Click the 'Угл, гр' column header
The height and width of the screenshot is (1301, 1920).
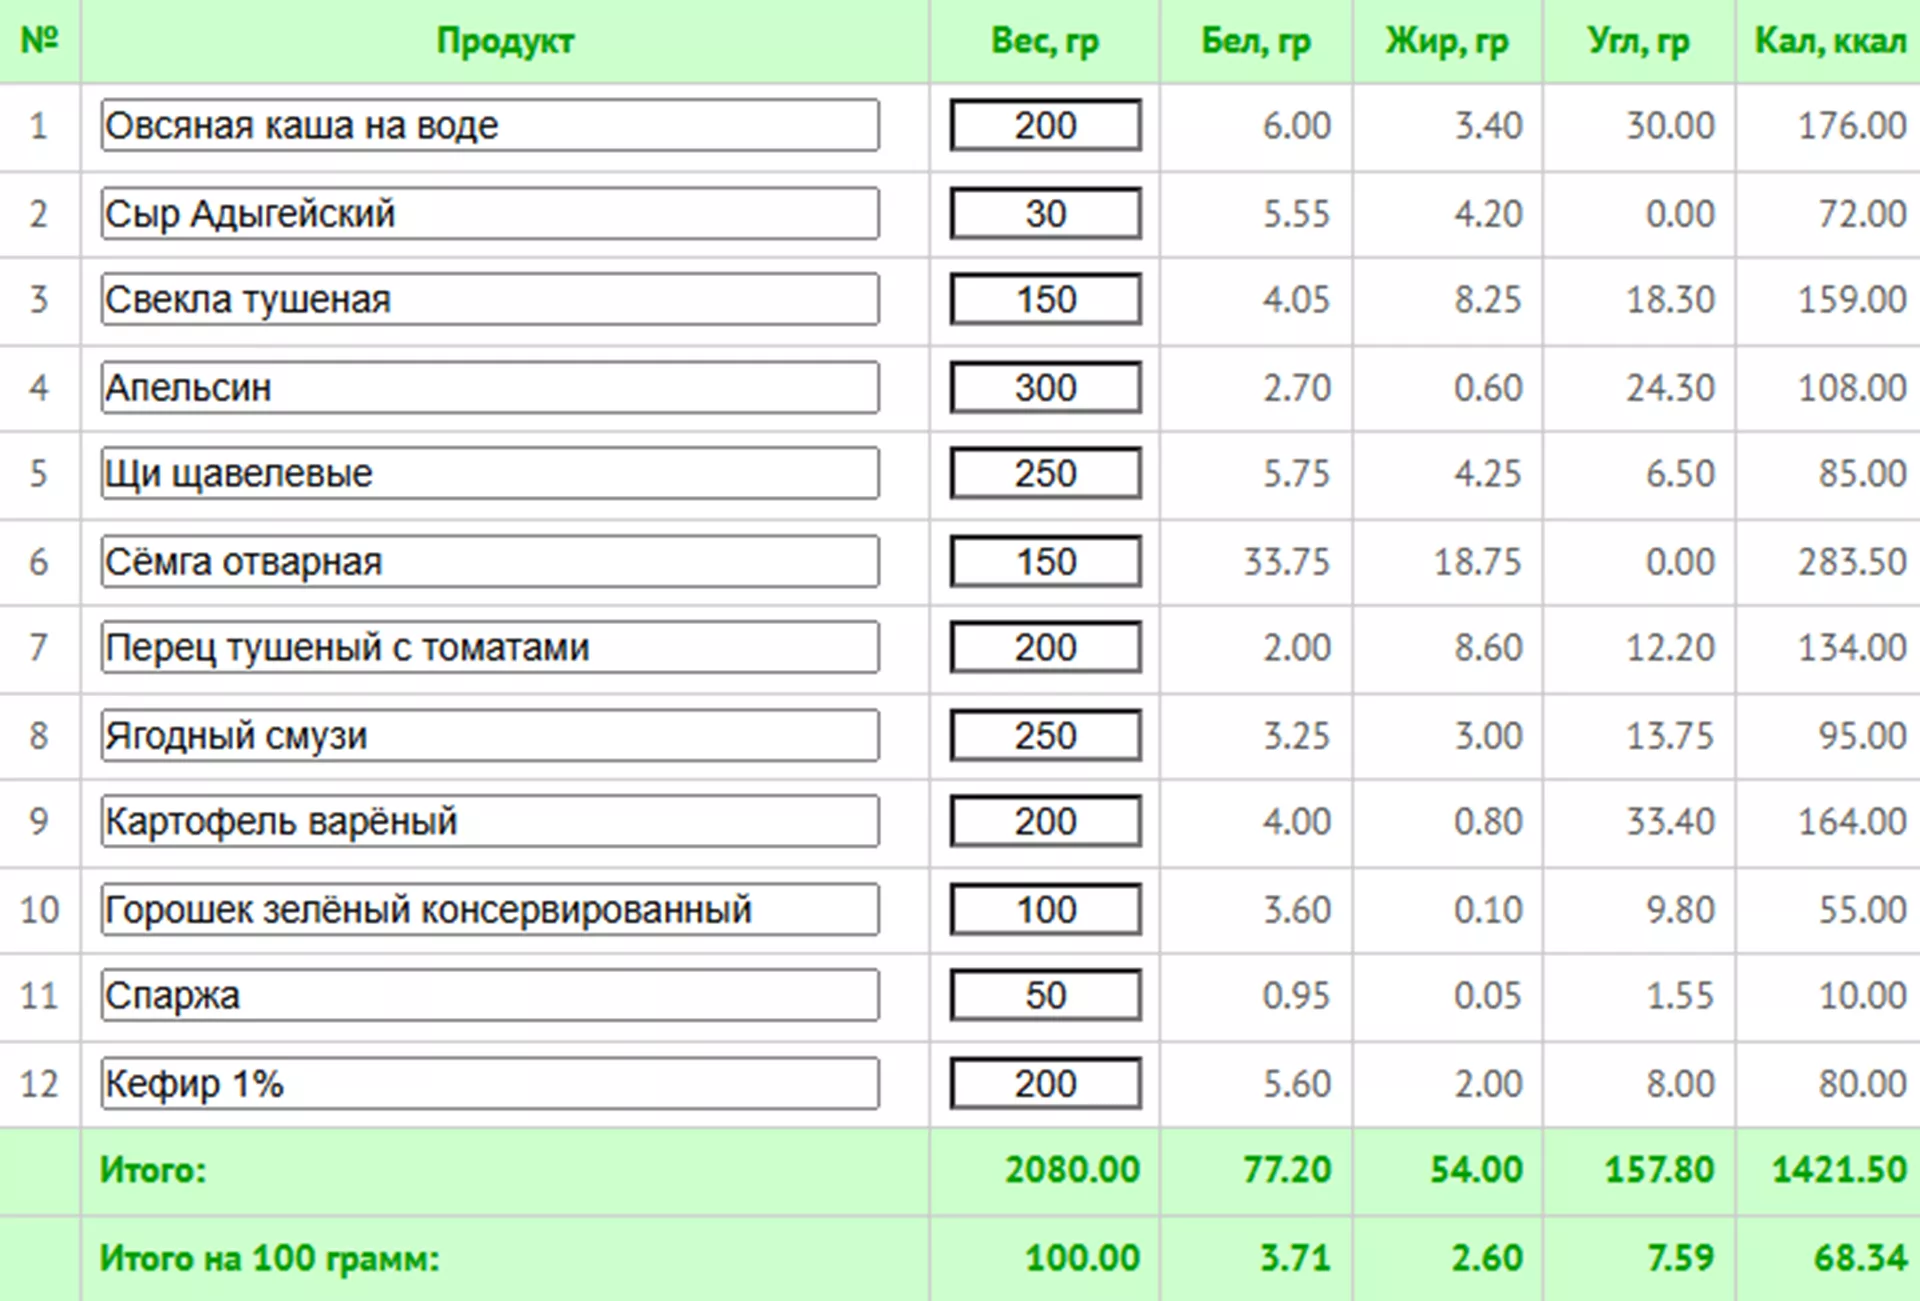[x=1639, y=41]
